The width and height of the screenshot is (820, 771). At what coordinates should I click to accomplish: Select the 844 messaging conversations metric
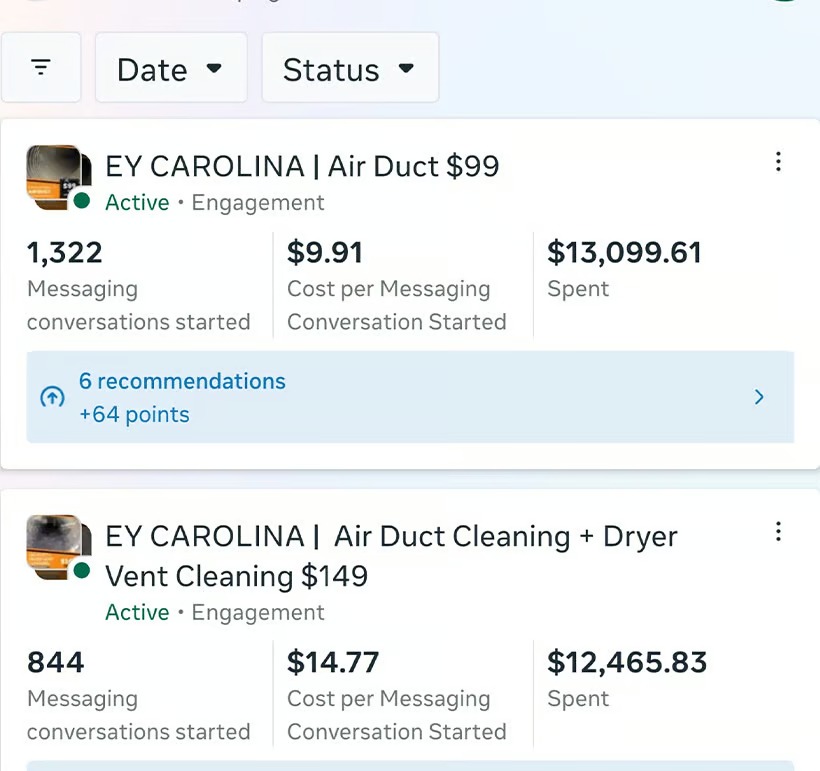point(56,662)
